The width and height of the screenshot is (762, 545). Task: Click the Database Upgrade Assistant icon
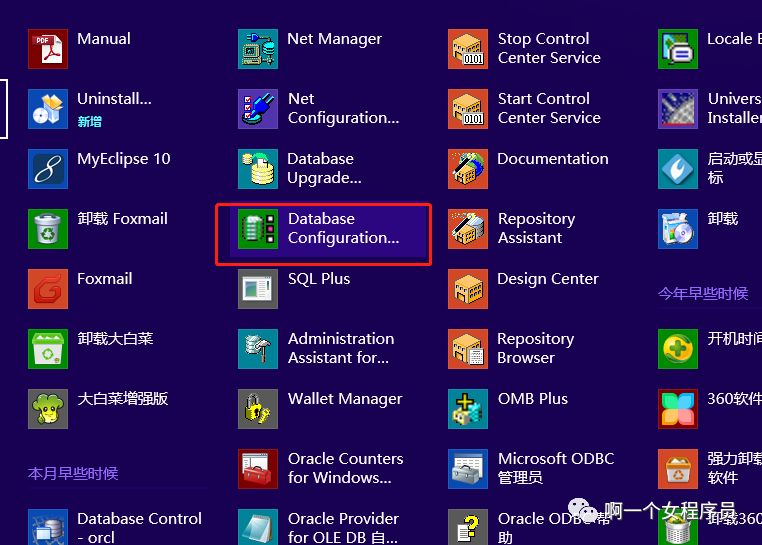[258, 169]
